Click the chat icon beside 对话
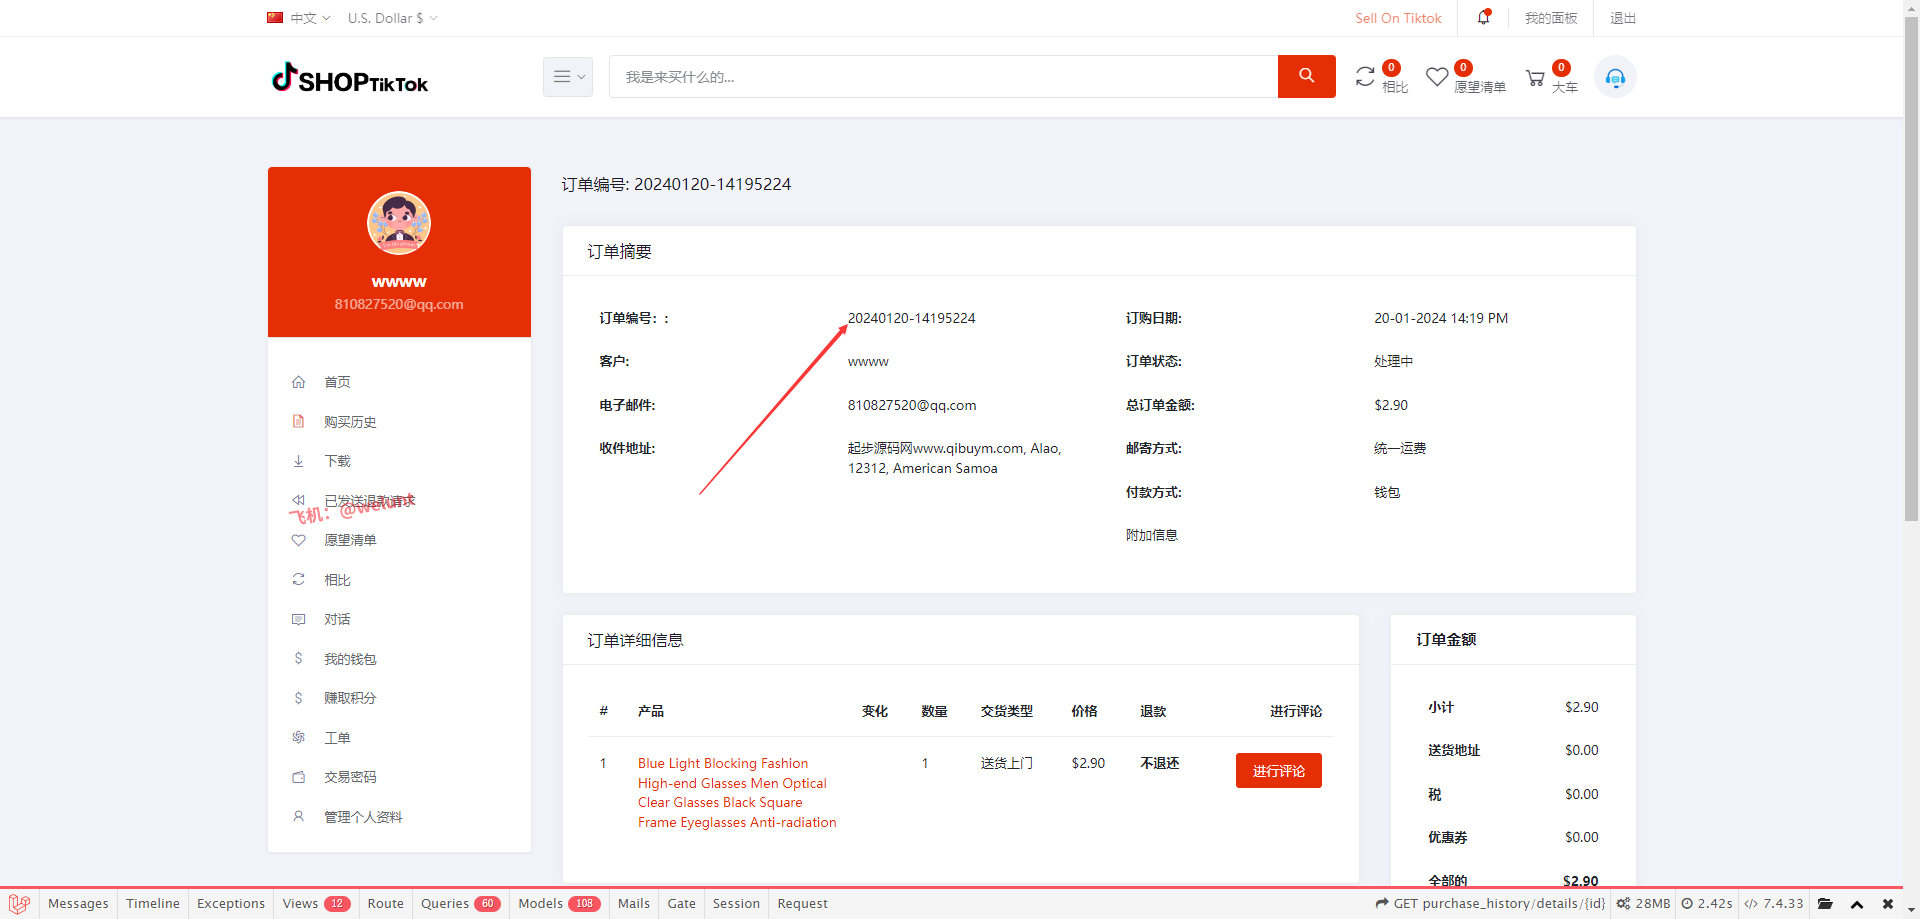The width and height of the screenshot is (1920, 919). click(x=298, y=620)
